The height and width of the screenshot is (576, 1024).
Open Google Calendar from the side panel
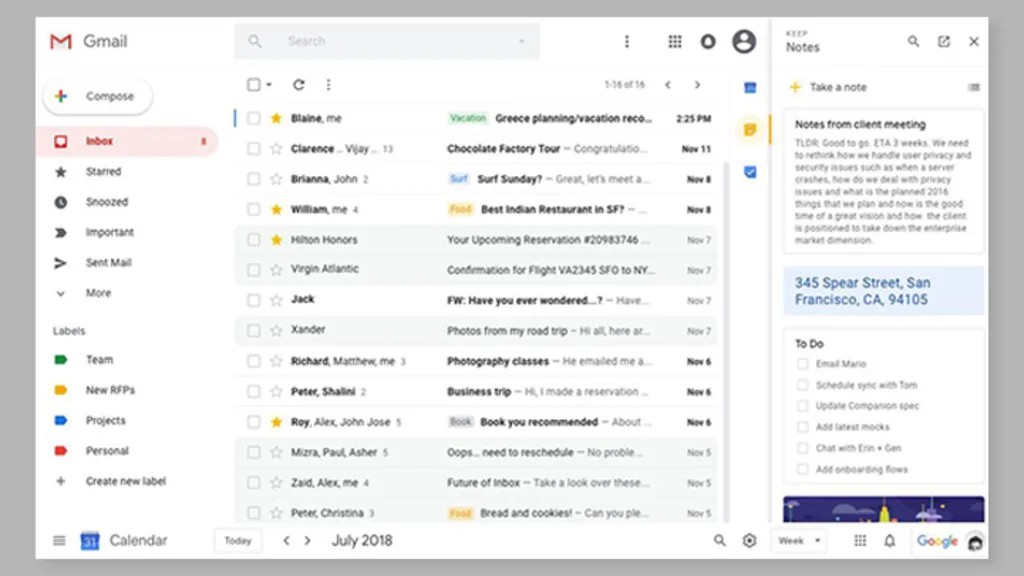748,88
